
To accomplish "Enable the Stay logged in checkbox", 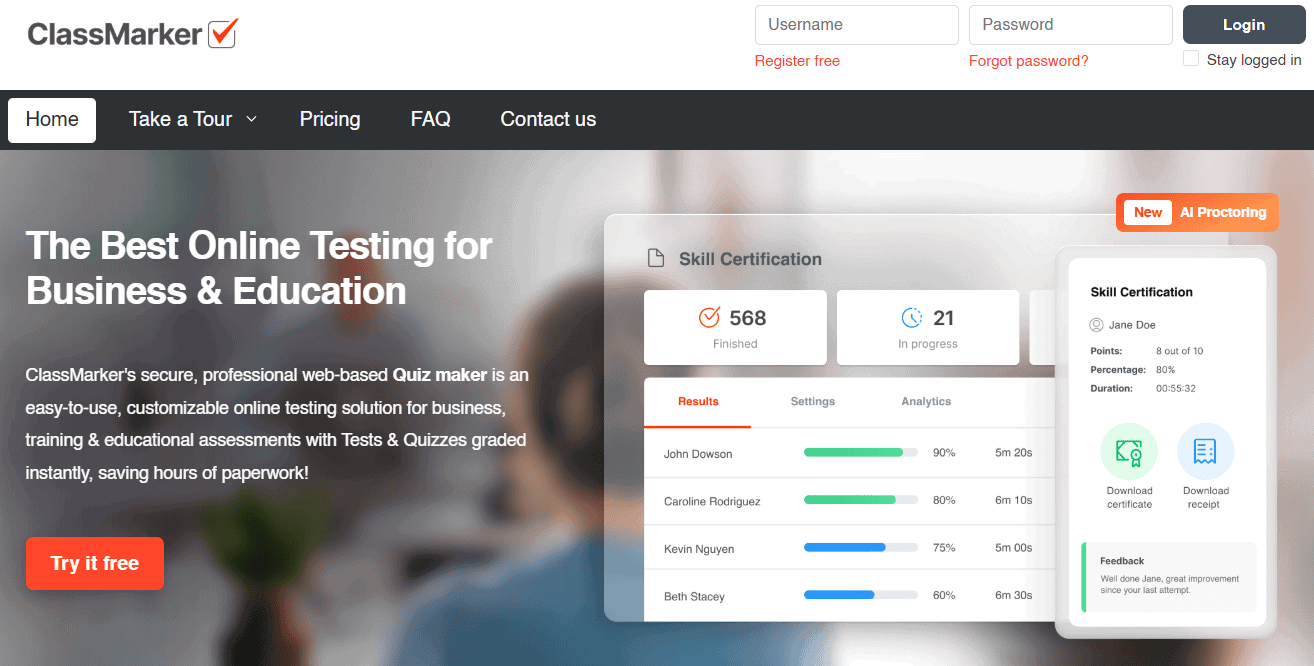I will (1191, 59).
